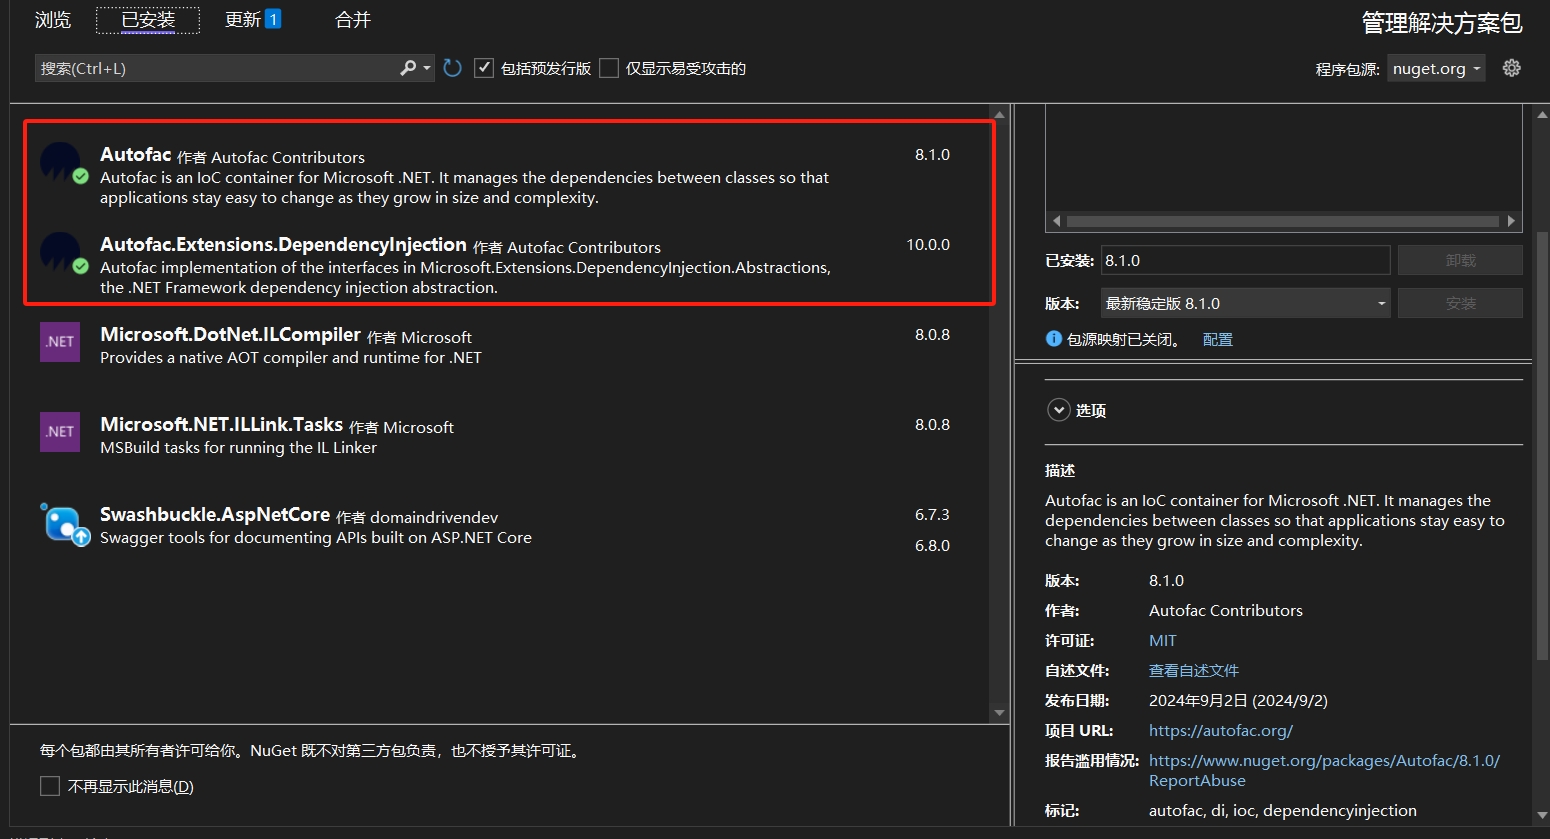This screenshot has width=1550, height=839.
Task: Enable the 仅显示易受攻击的 checkbox
Action: [609, 68]
